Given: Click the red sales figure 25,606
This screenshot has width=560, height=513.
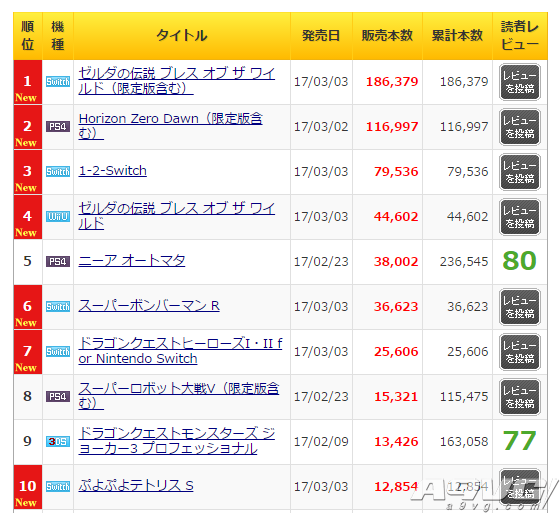Looking at the screenshot, I should click(396, 352).
